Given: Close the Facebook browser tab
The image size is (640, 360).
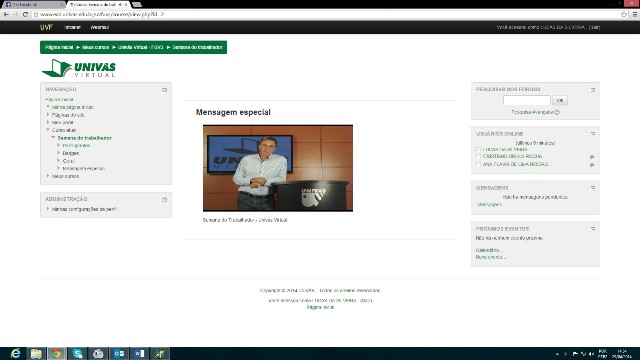Looking at the screenshot, I should pyautogui.click(x=62, y=4).
